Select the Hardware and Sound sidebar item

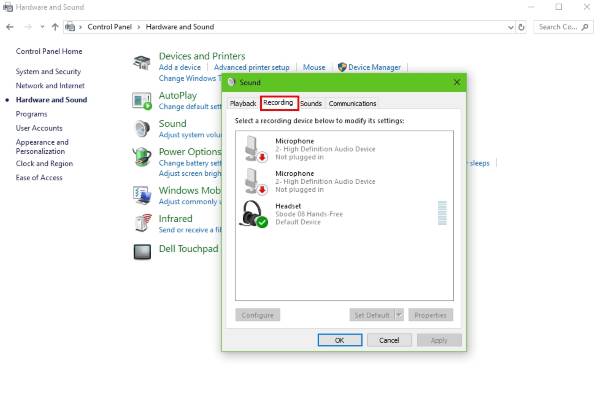(52, 100)
